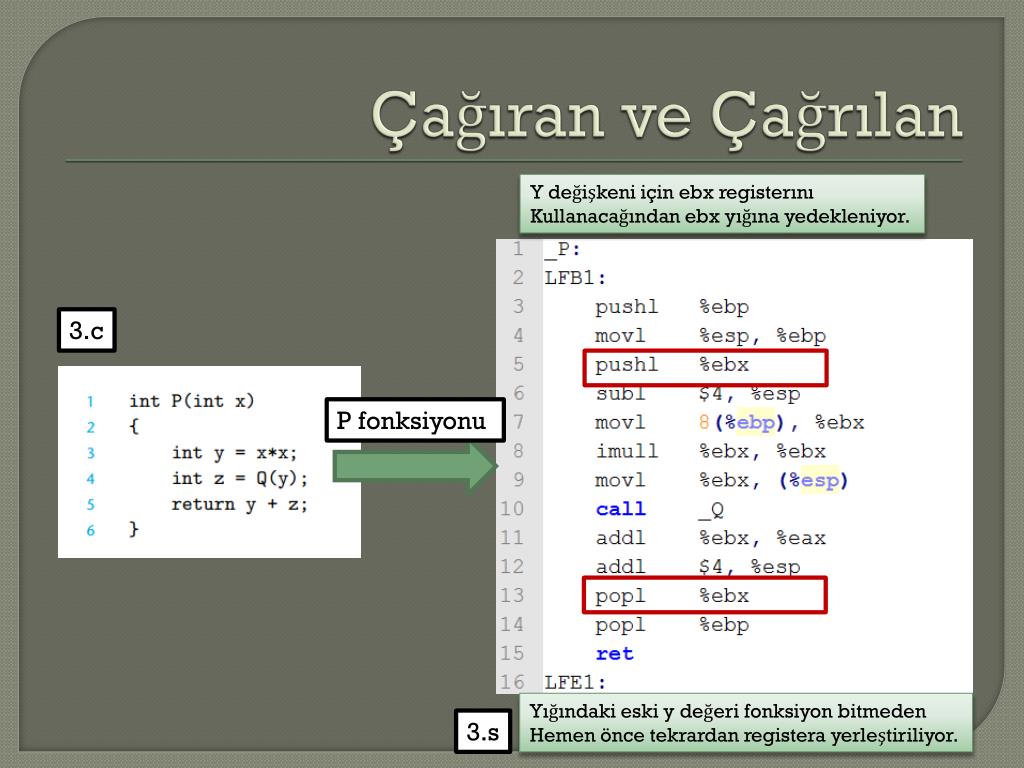The image size is (1024, 768).
Task: Click the instruction "movl 8(%ebp), %ebx"
Action: [729, 423]
